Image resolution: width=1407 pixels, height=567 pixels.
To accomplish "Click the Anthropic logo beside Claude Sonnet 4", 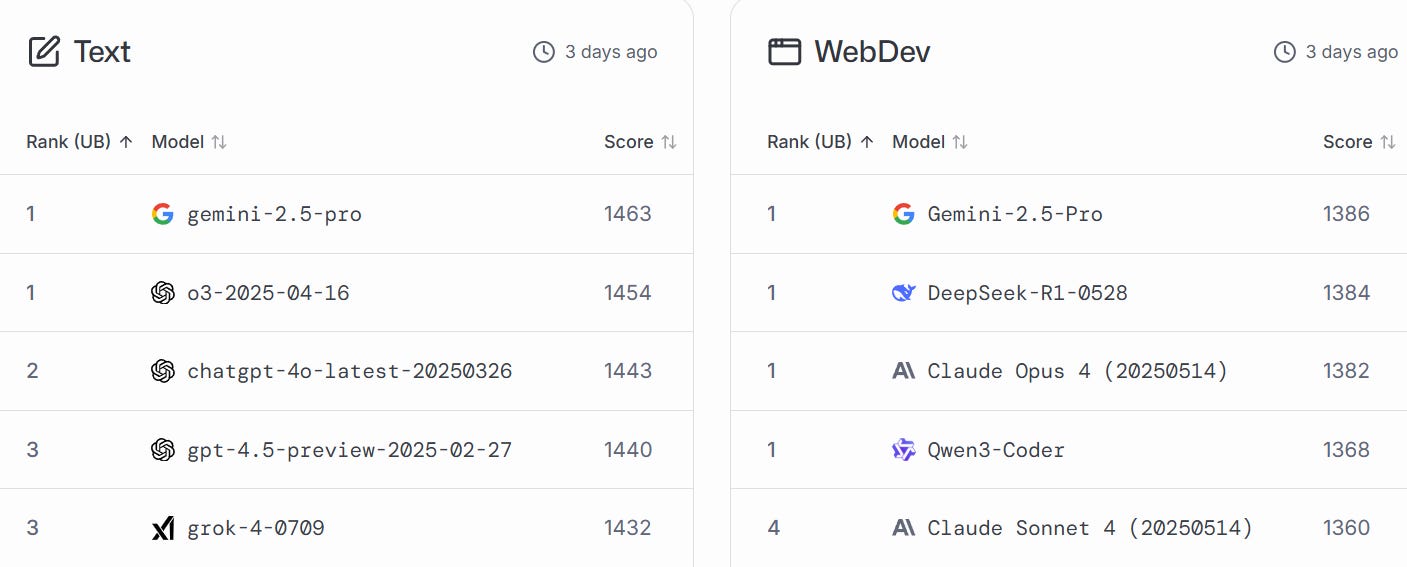I will 903,528.
